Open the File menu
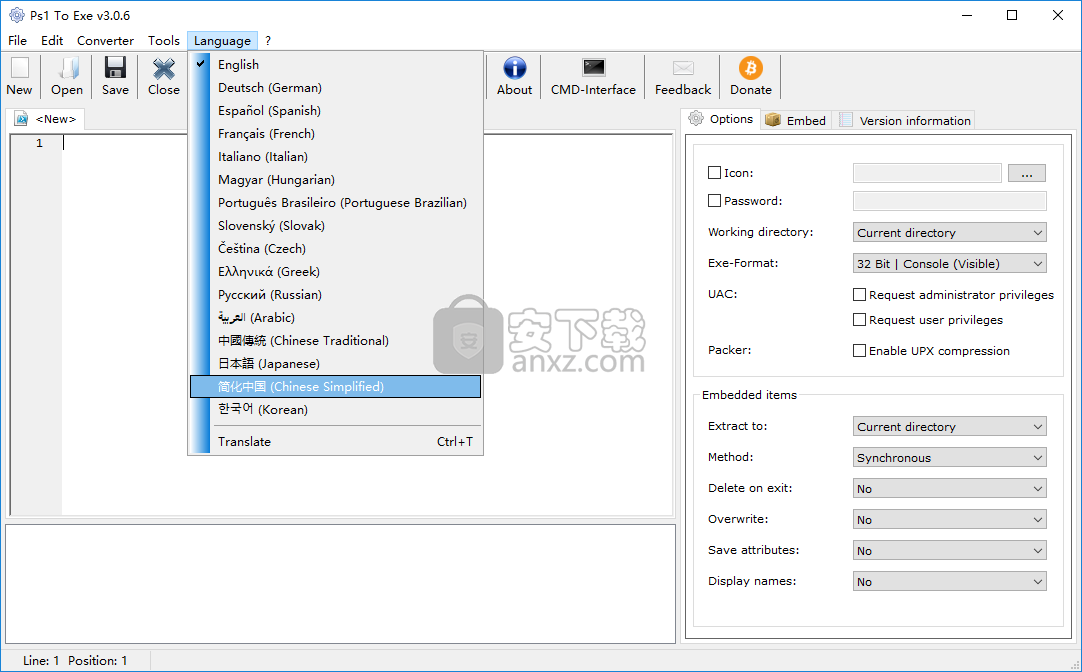The height and width of the screenshot is (672, 1082). pos(17,41)
